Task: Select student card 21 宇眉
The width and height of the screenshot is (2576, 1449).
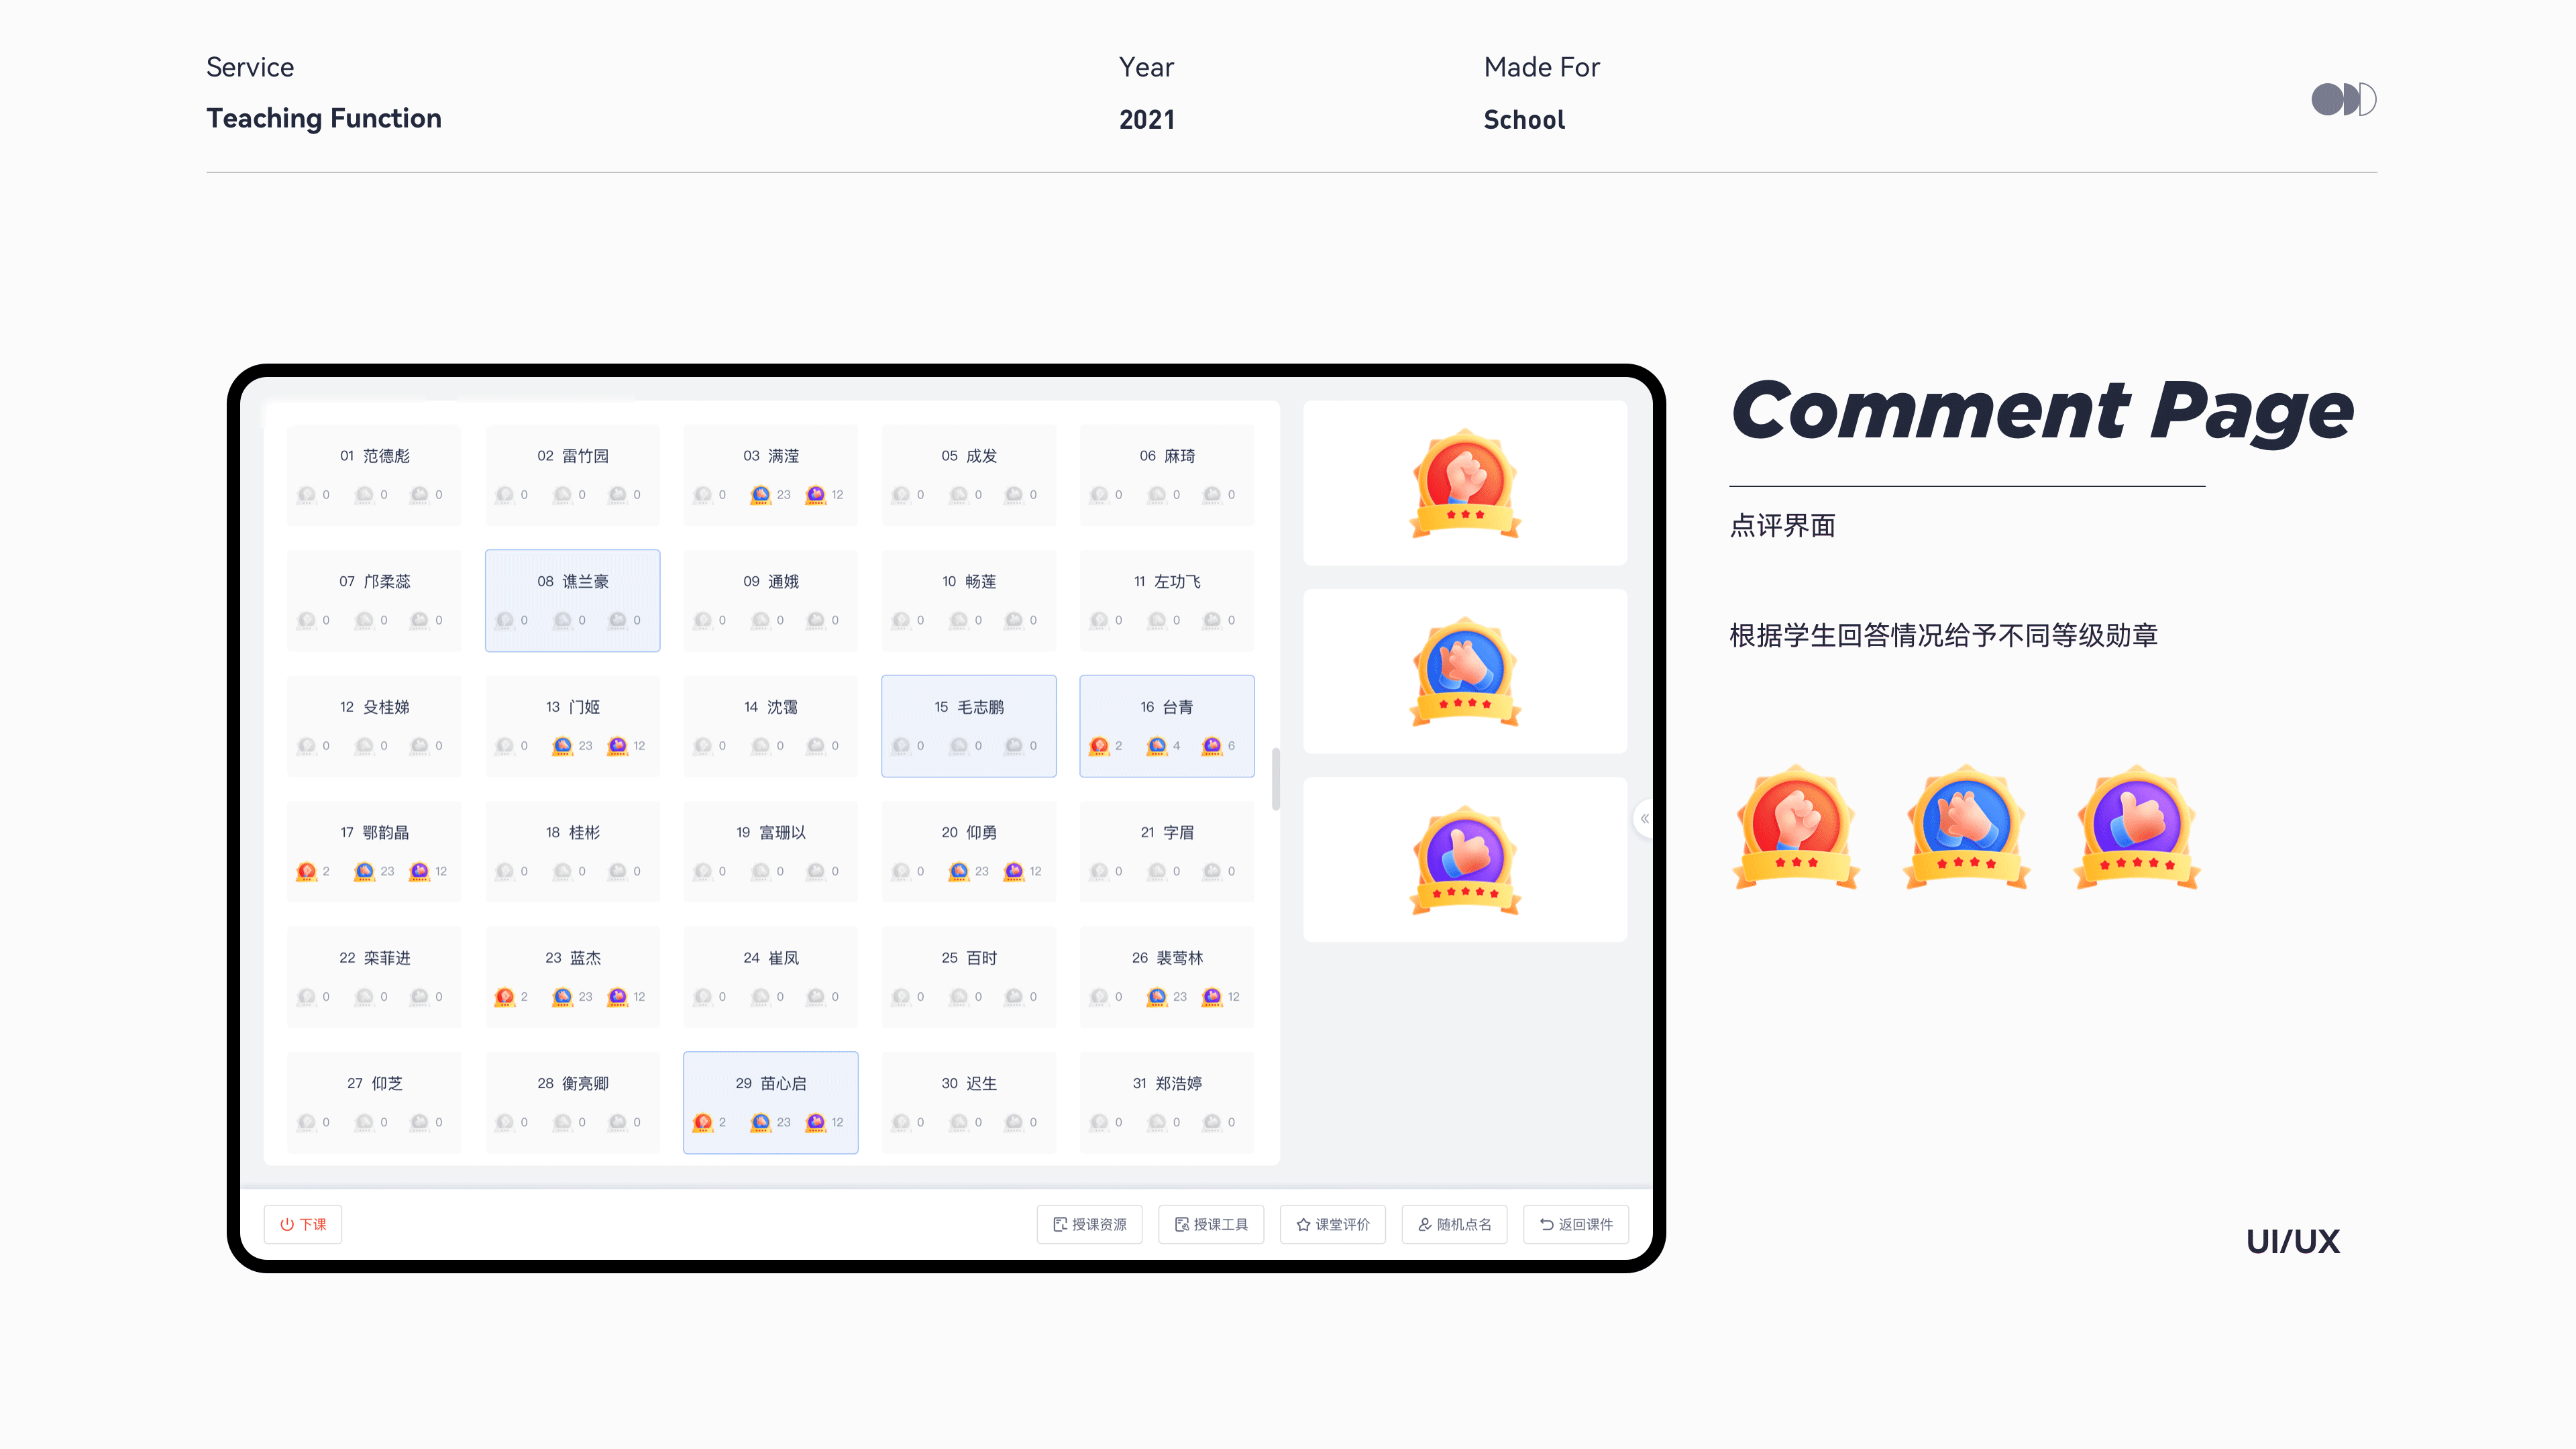Action: 1167,852
